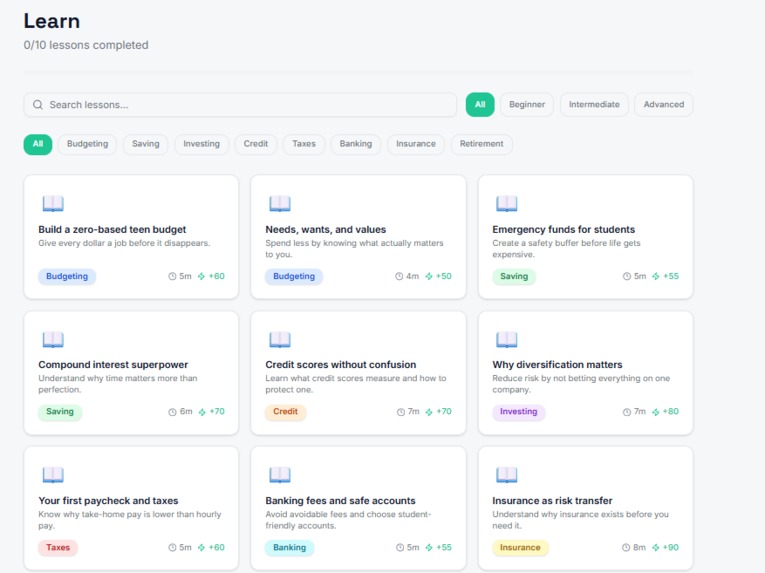Click book icon on Your first paycheck card

(x=53, y=474)
